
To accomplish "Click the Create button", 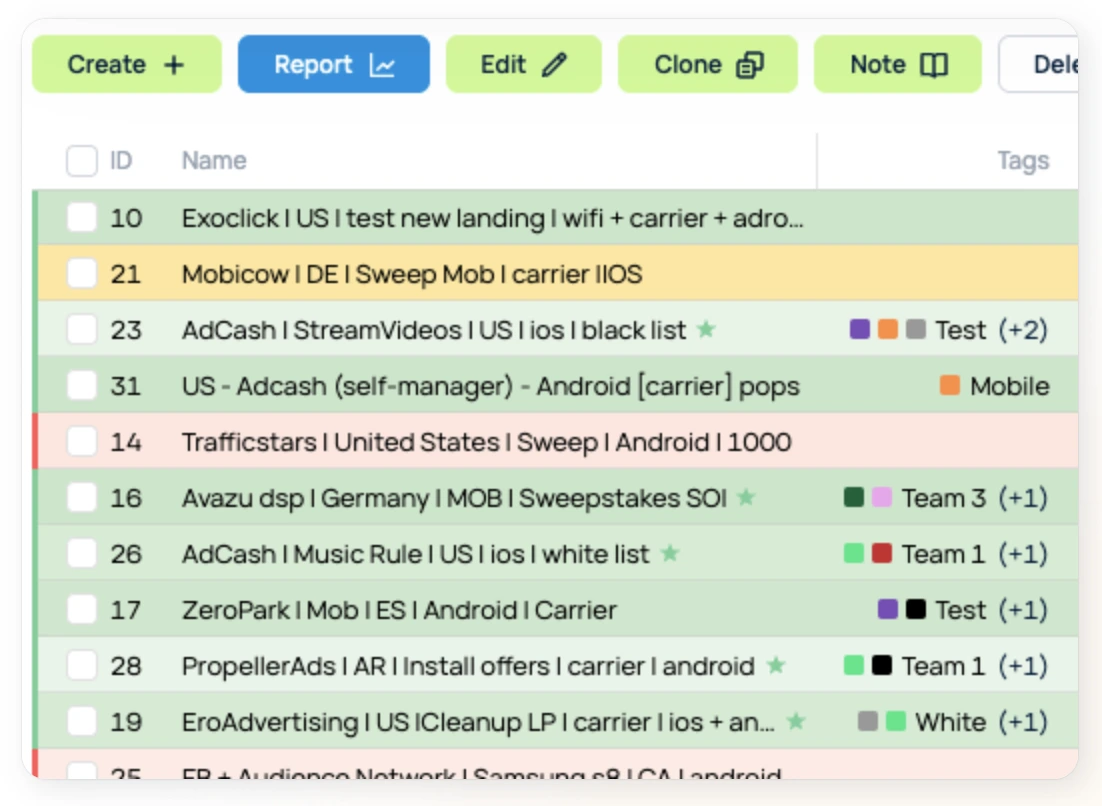I will click(127, 64).
